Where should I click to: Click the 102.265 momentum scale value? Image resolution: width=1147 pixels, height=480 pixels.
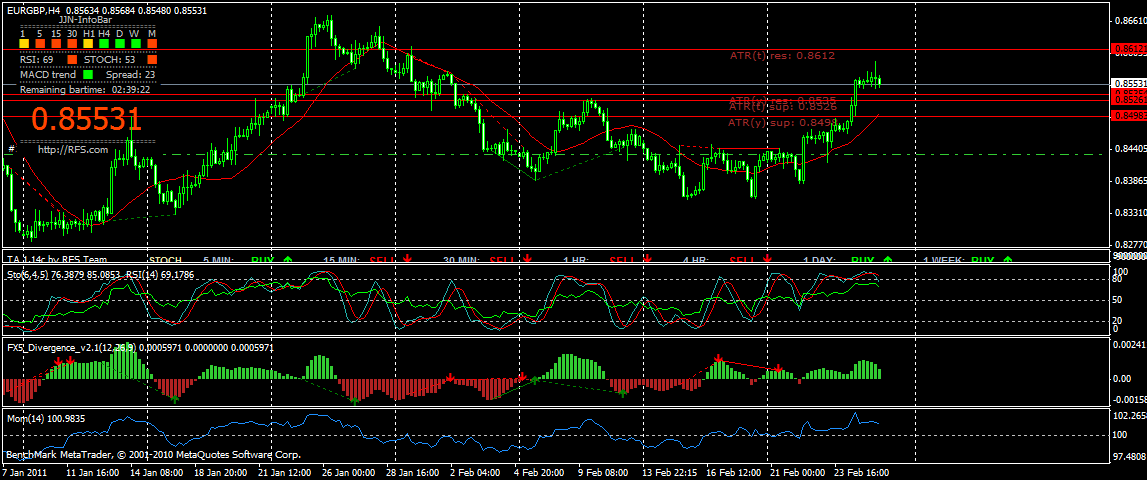coord(1129,416)
